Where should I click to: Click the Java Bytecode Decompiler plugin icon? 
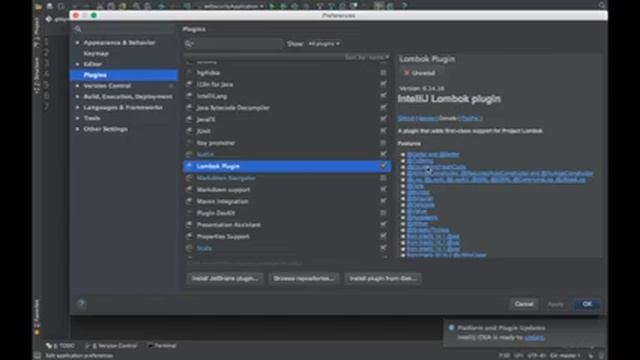point(189,108)
